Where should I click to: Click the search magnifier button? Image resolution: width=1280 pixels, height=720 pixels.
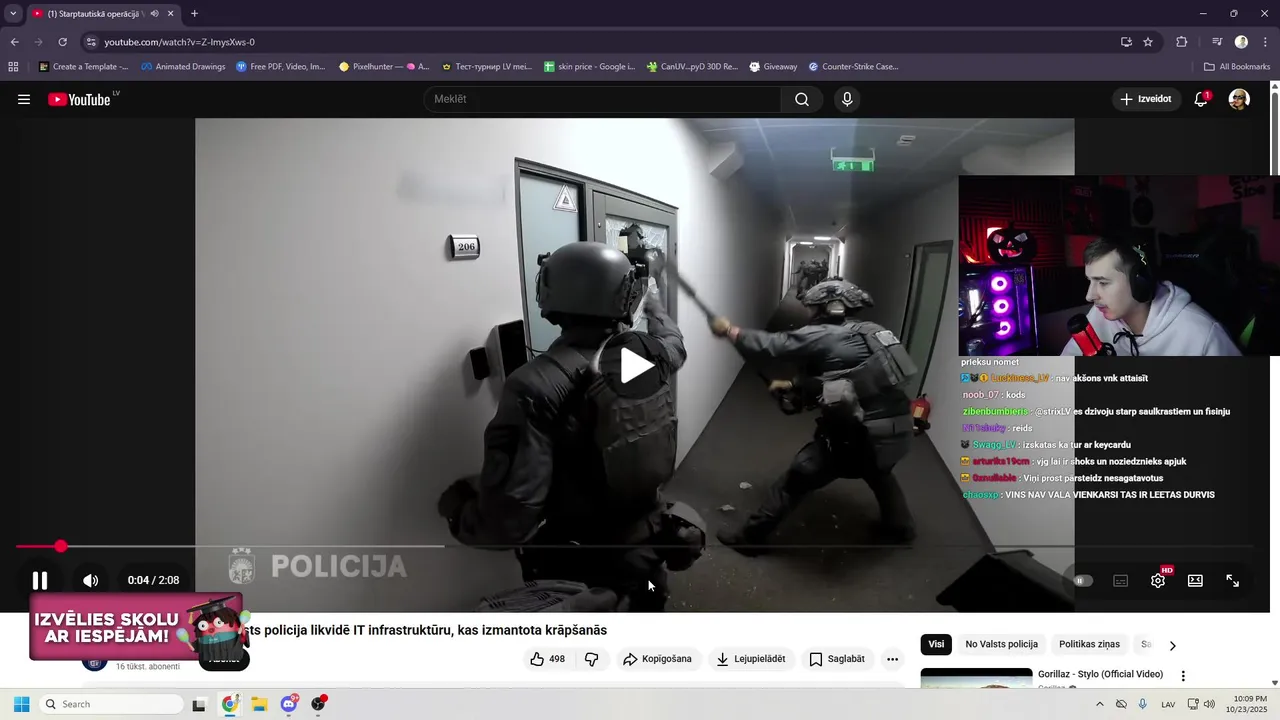point(802,99)
